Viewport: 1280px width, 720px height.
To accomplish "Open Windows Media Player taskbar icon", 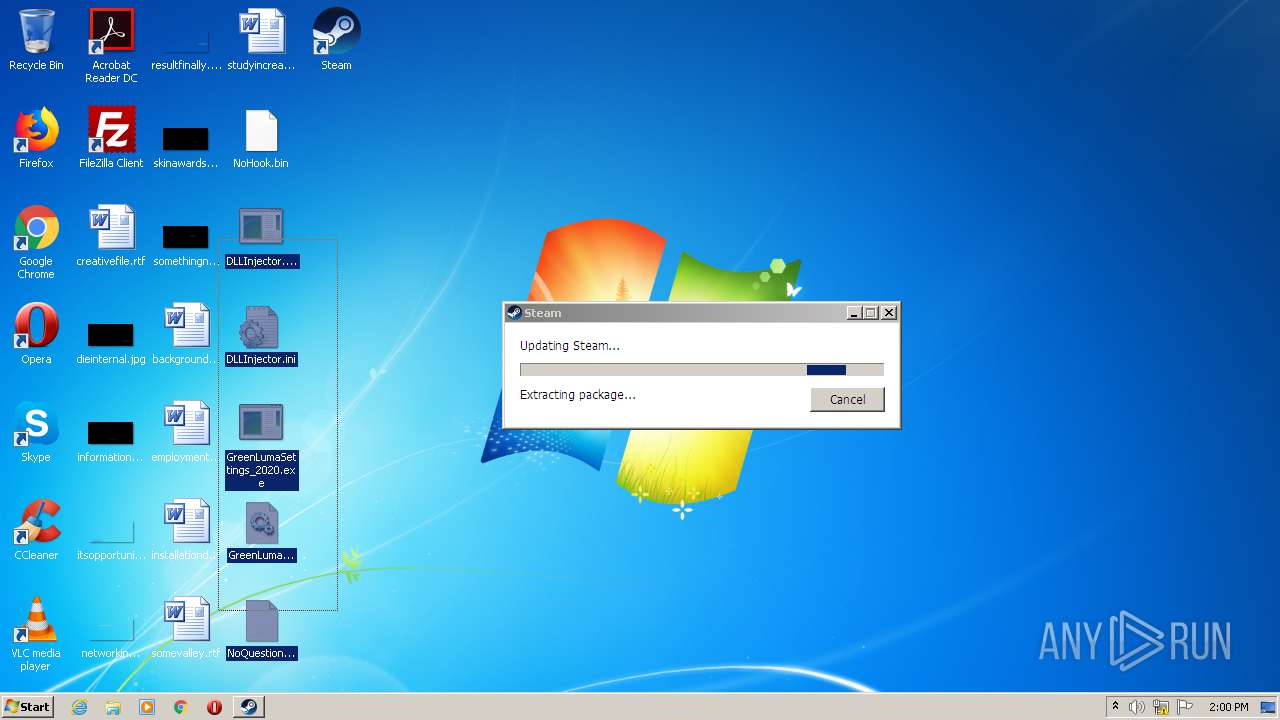I will point(147,707).
